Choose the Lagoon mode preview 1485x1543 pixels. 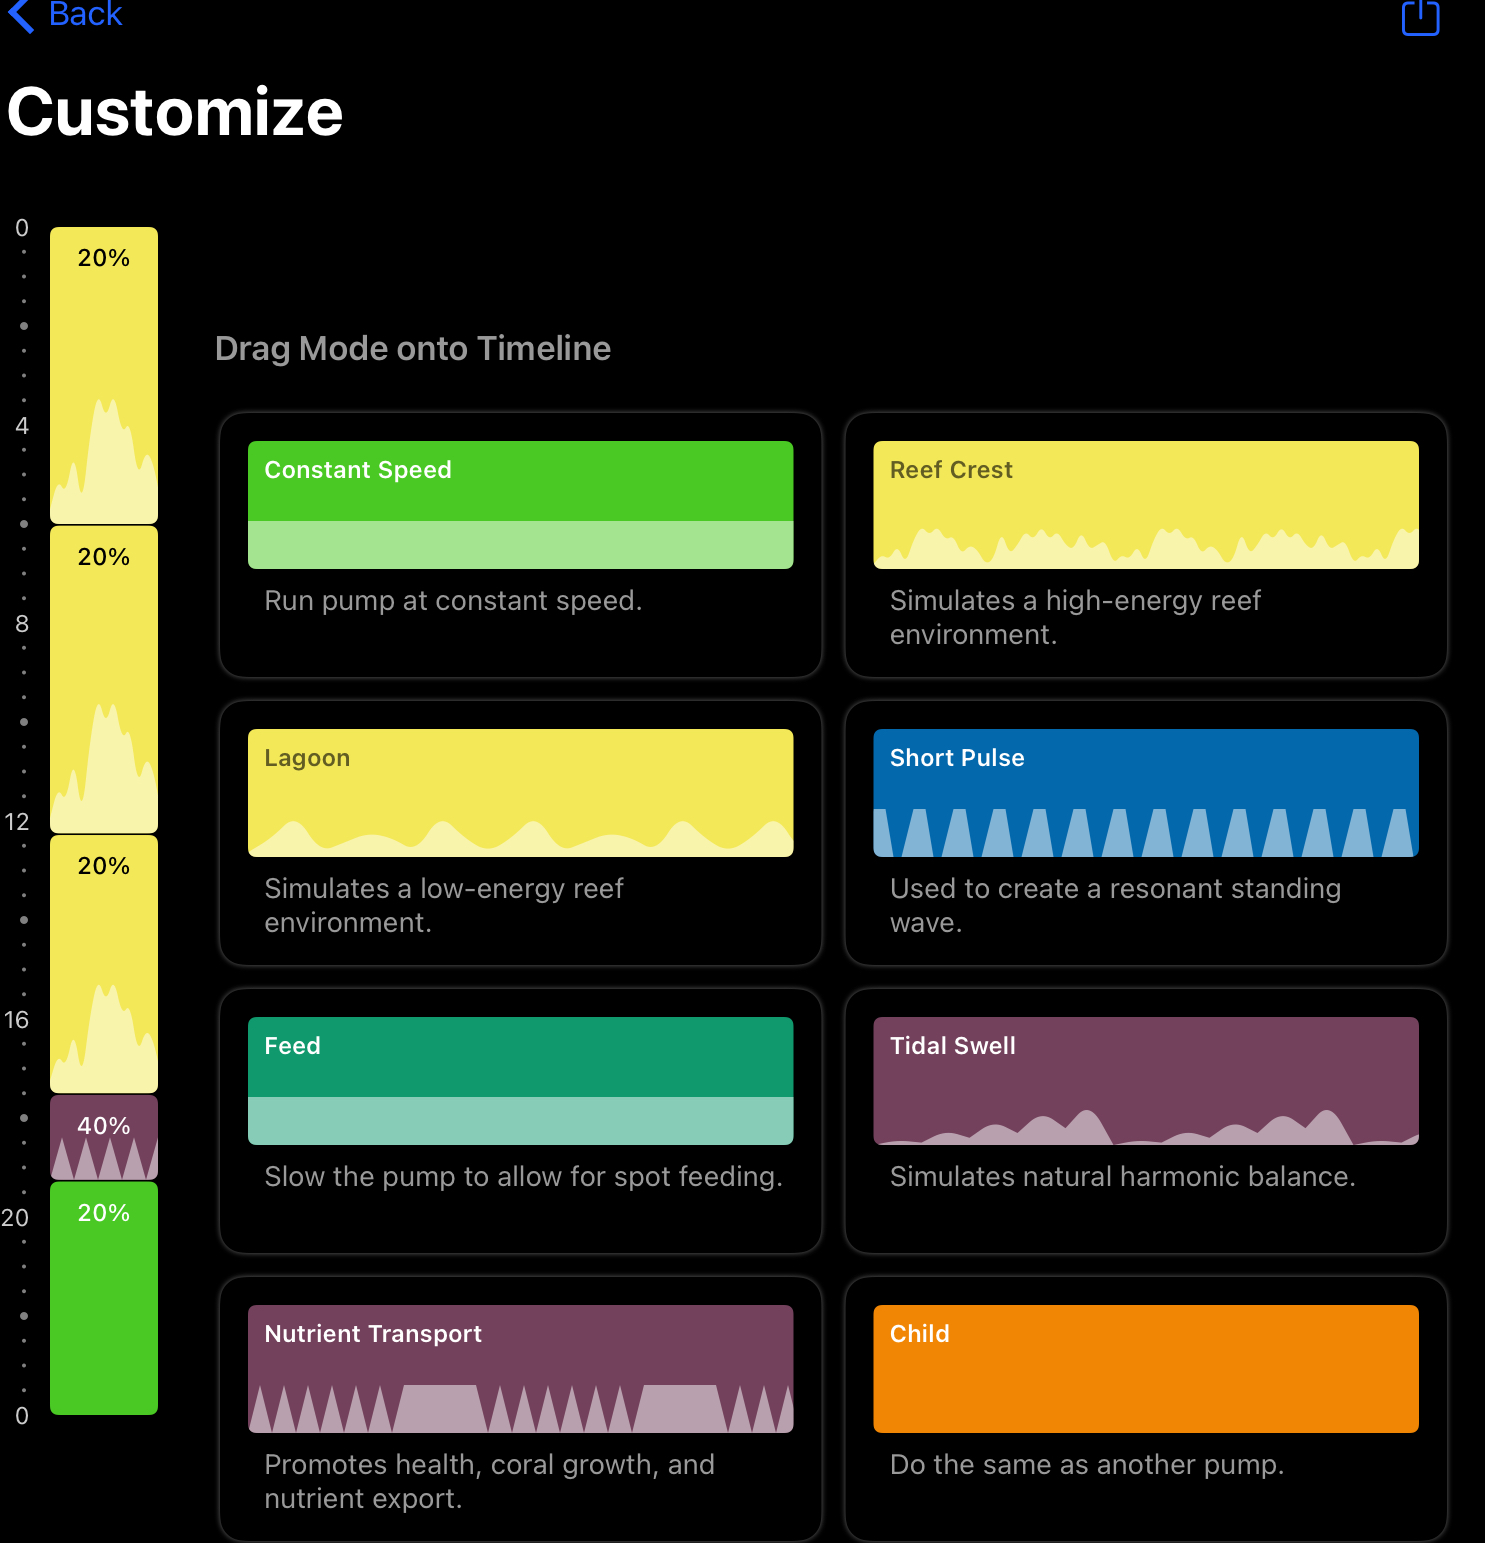point(520,793)
